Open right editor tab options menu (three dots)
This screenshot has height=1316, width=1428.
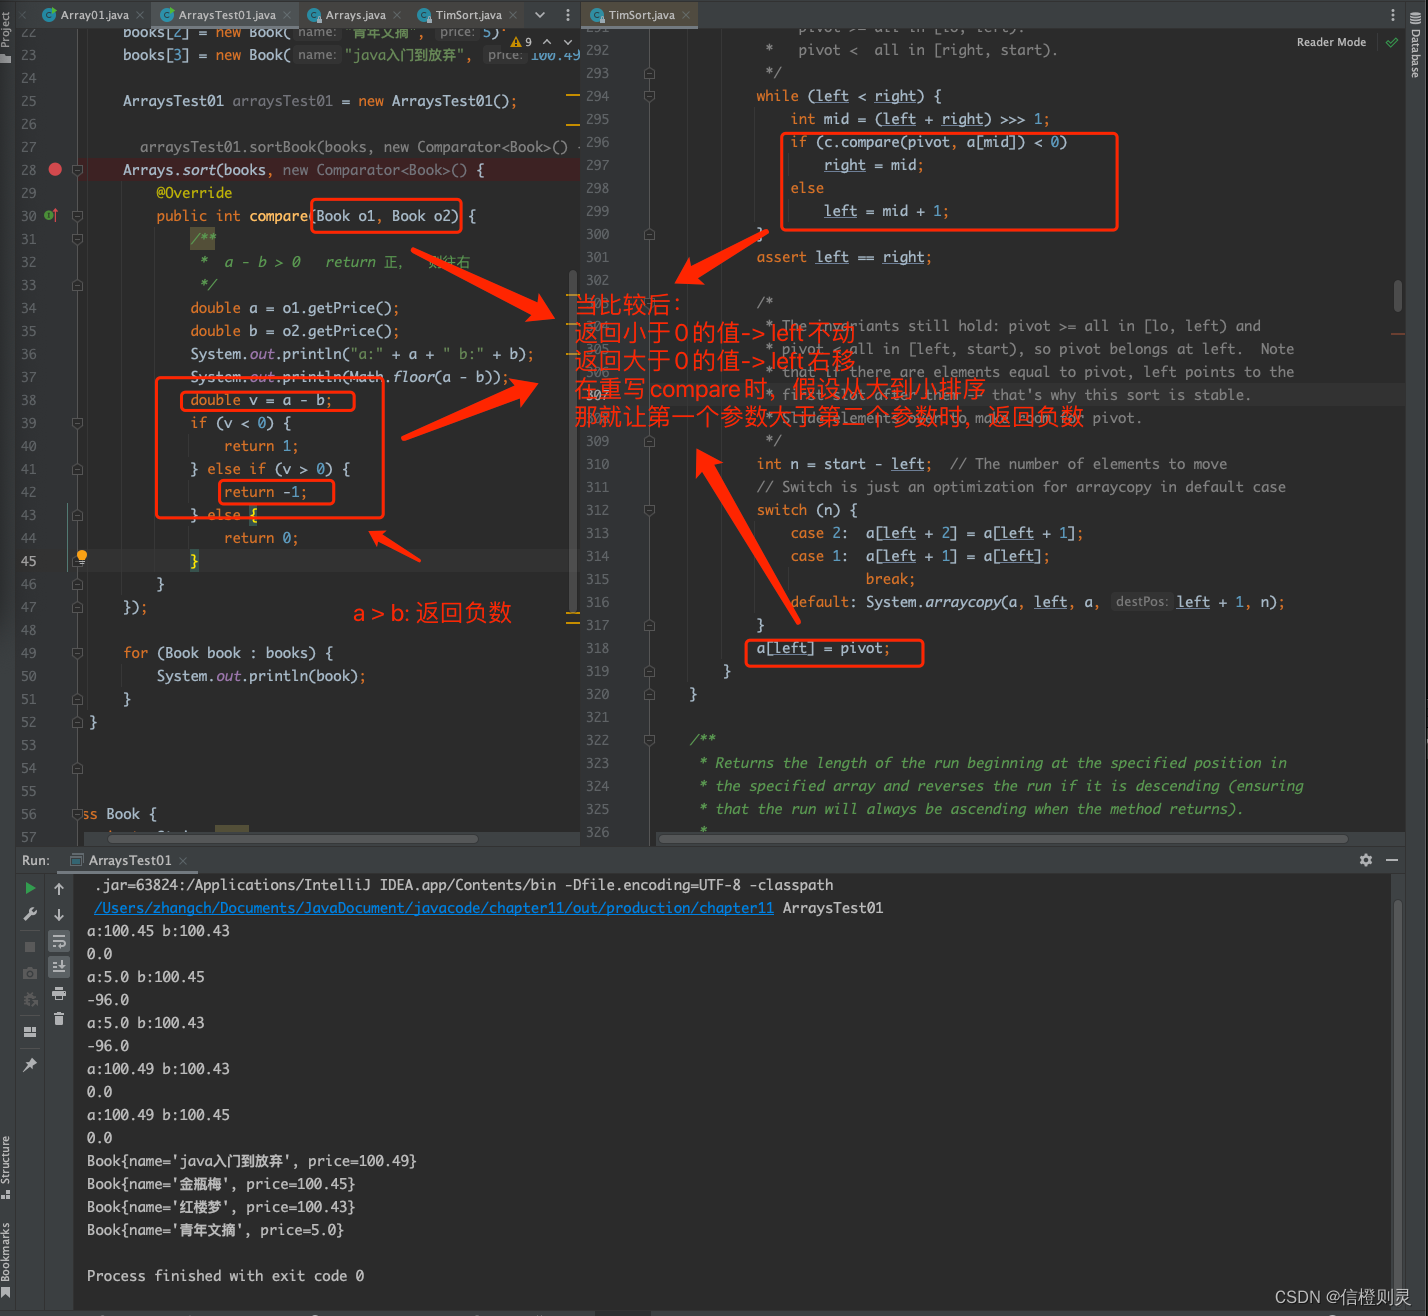point(1392,15)
